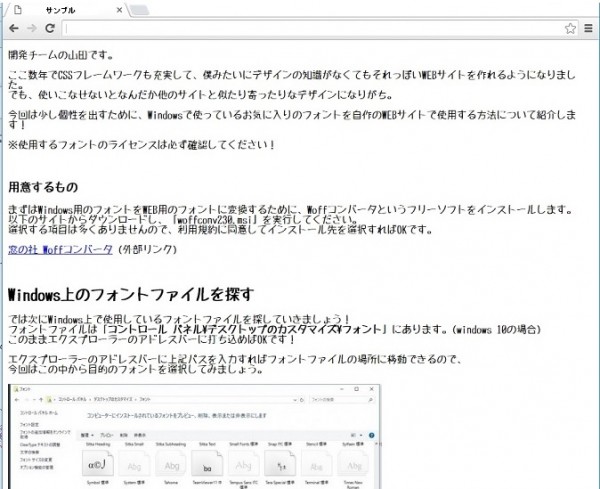Viewport: 600px width, 489px height.
Task: Go back with the browser Back arrow
Action: click(14, 28)
